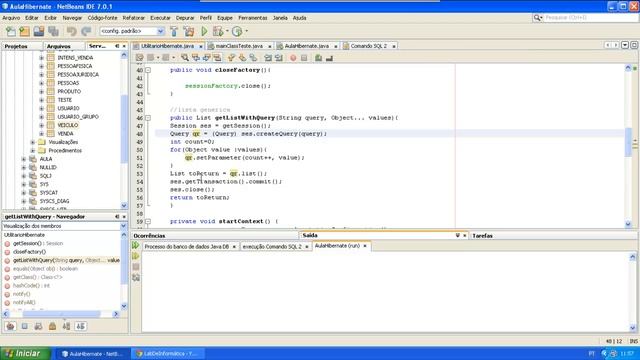
Task: Select the Procedimentos folder
Action: 64,151
